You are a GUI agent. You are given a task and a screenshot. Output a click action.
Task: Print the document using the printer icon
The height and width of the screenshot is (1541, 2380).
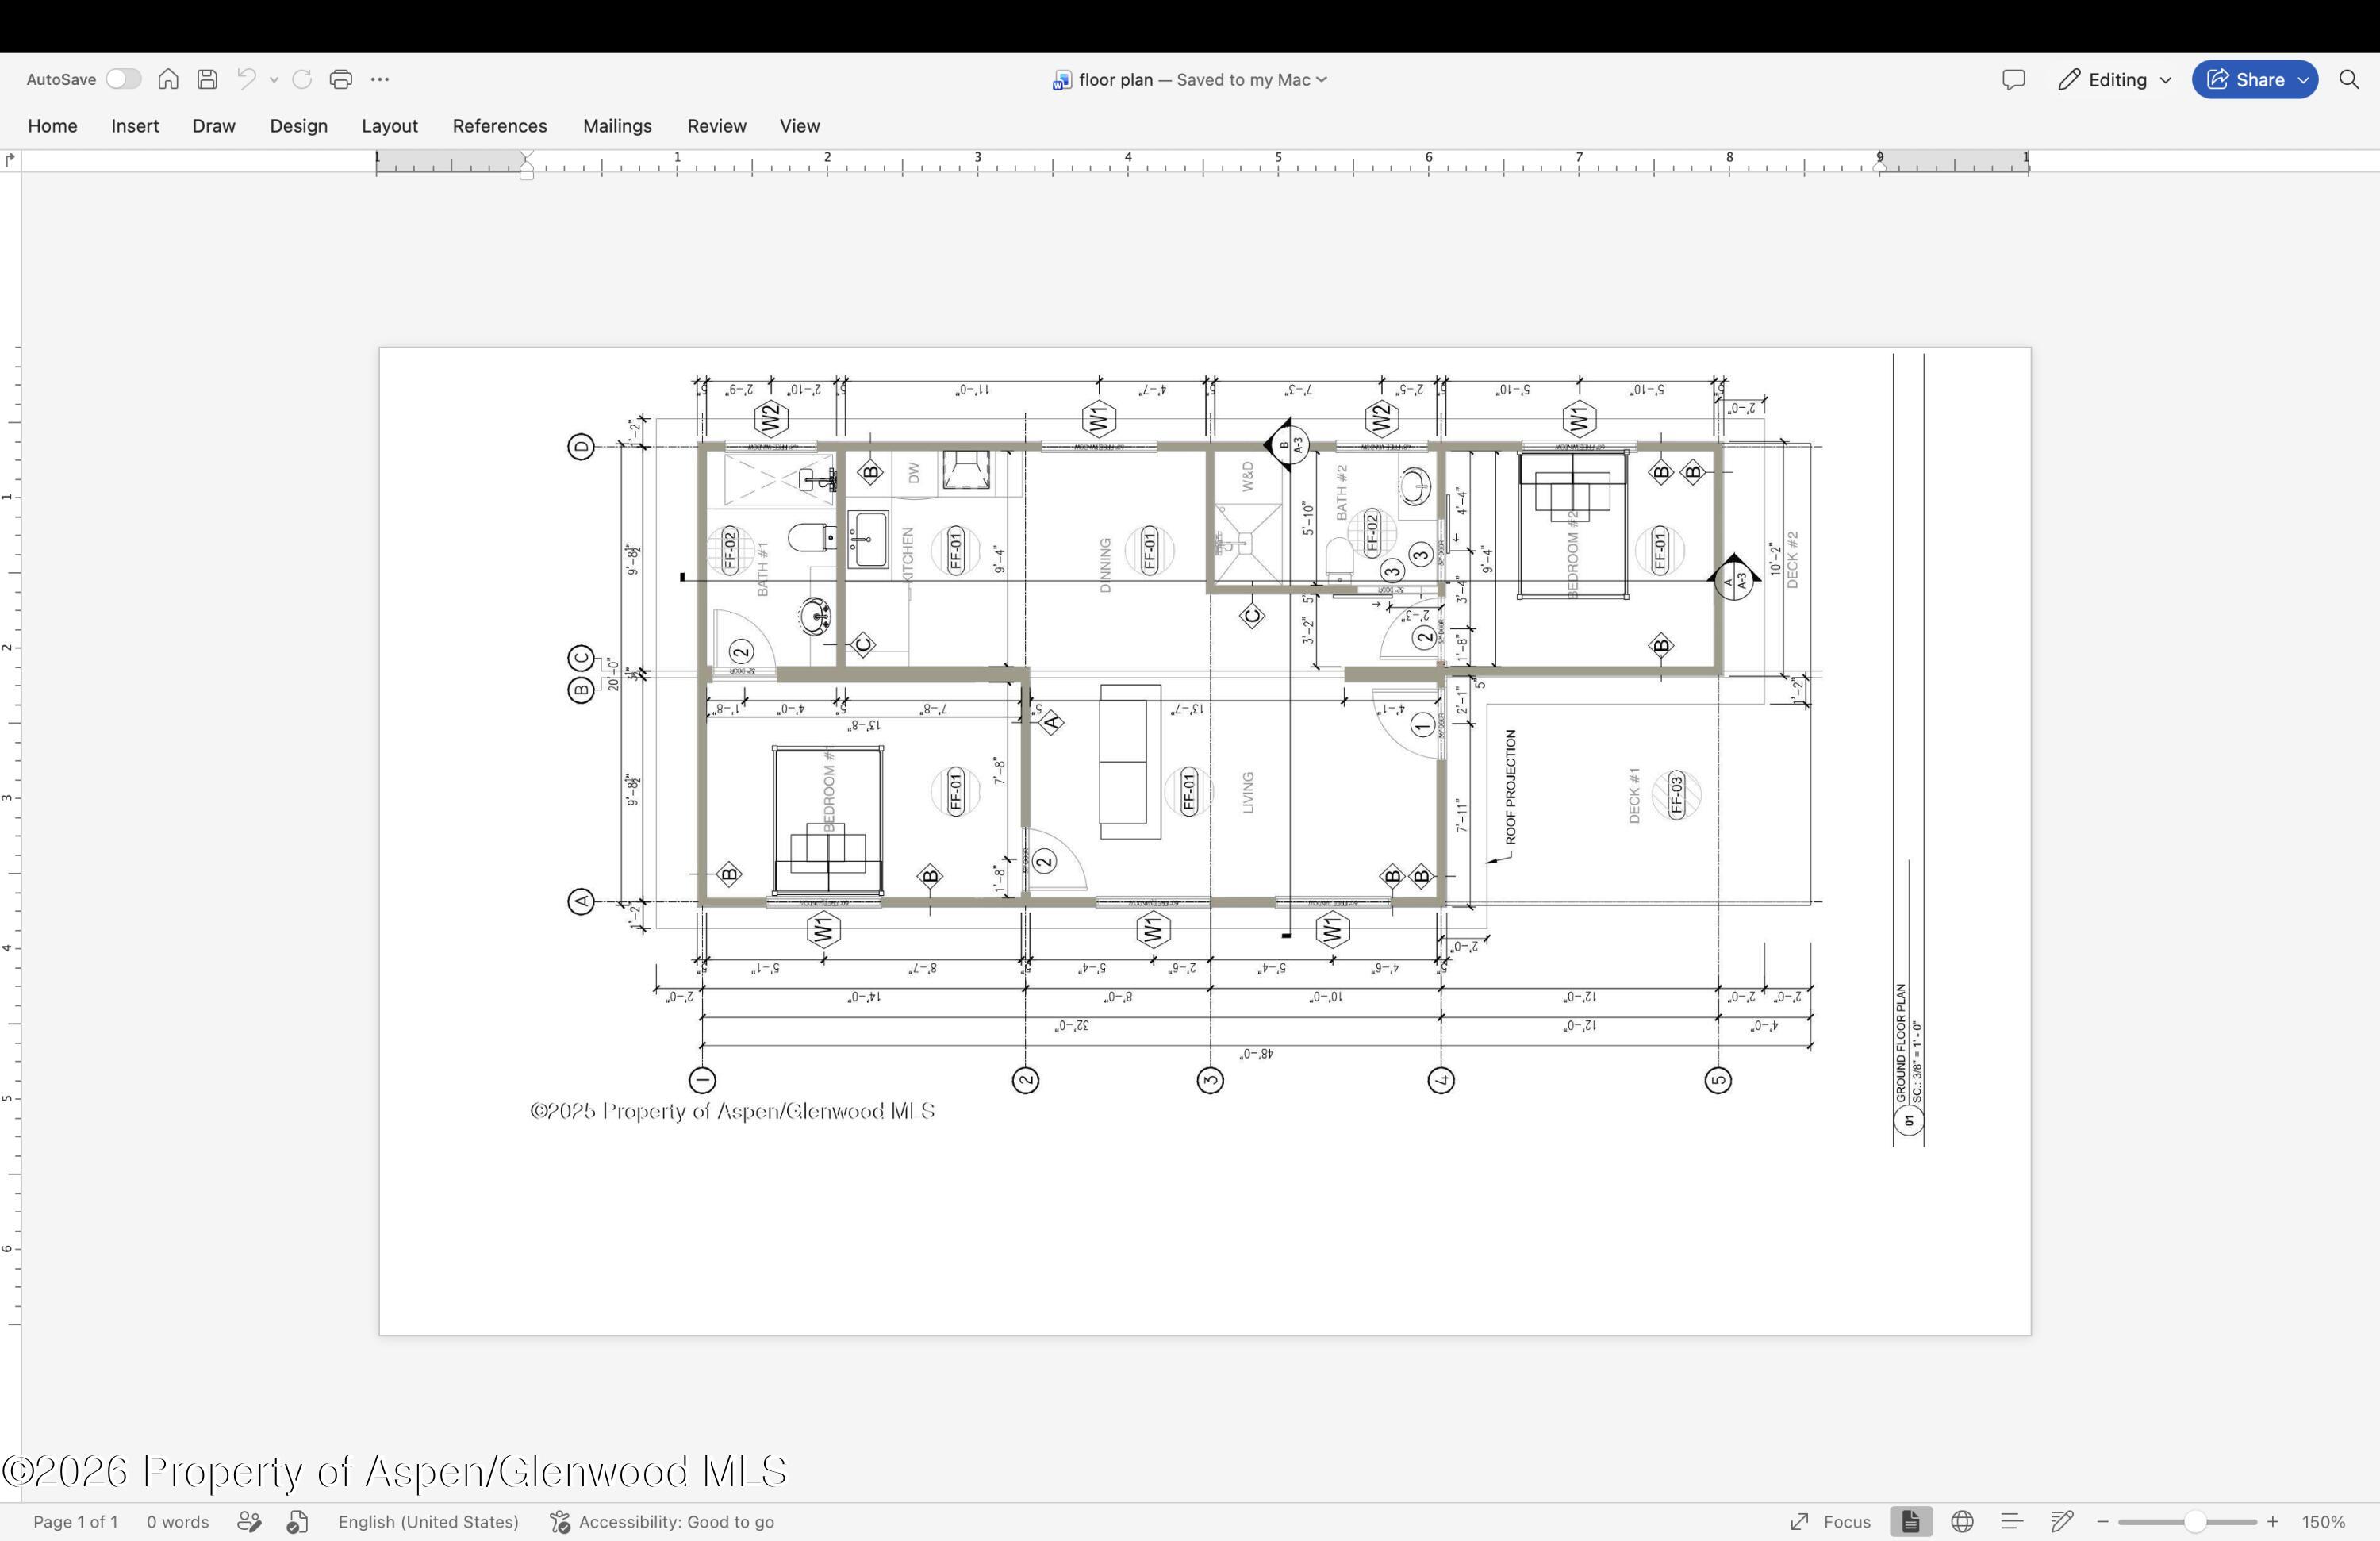341,79
